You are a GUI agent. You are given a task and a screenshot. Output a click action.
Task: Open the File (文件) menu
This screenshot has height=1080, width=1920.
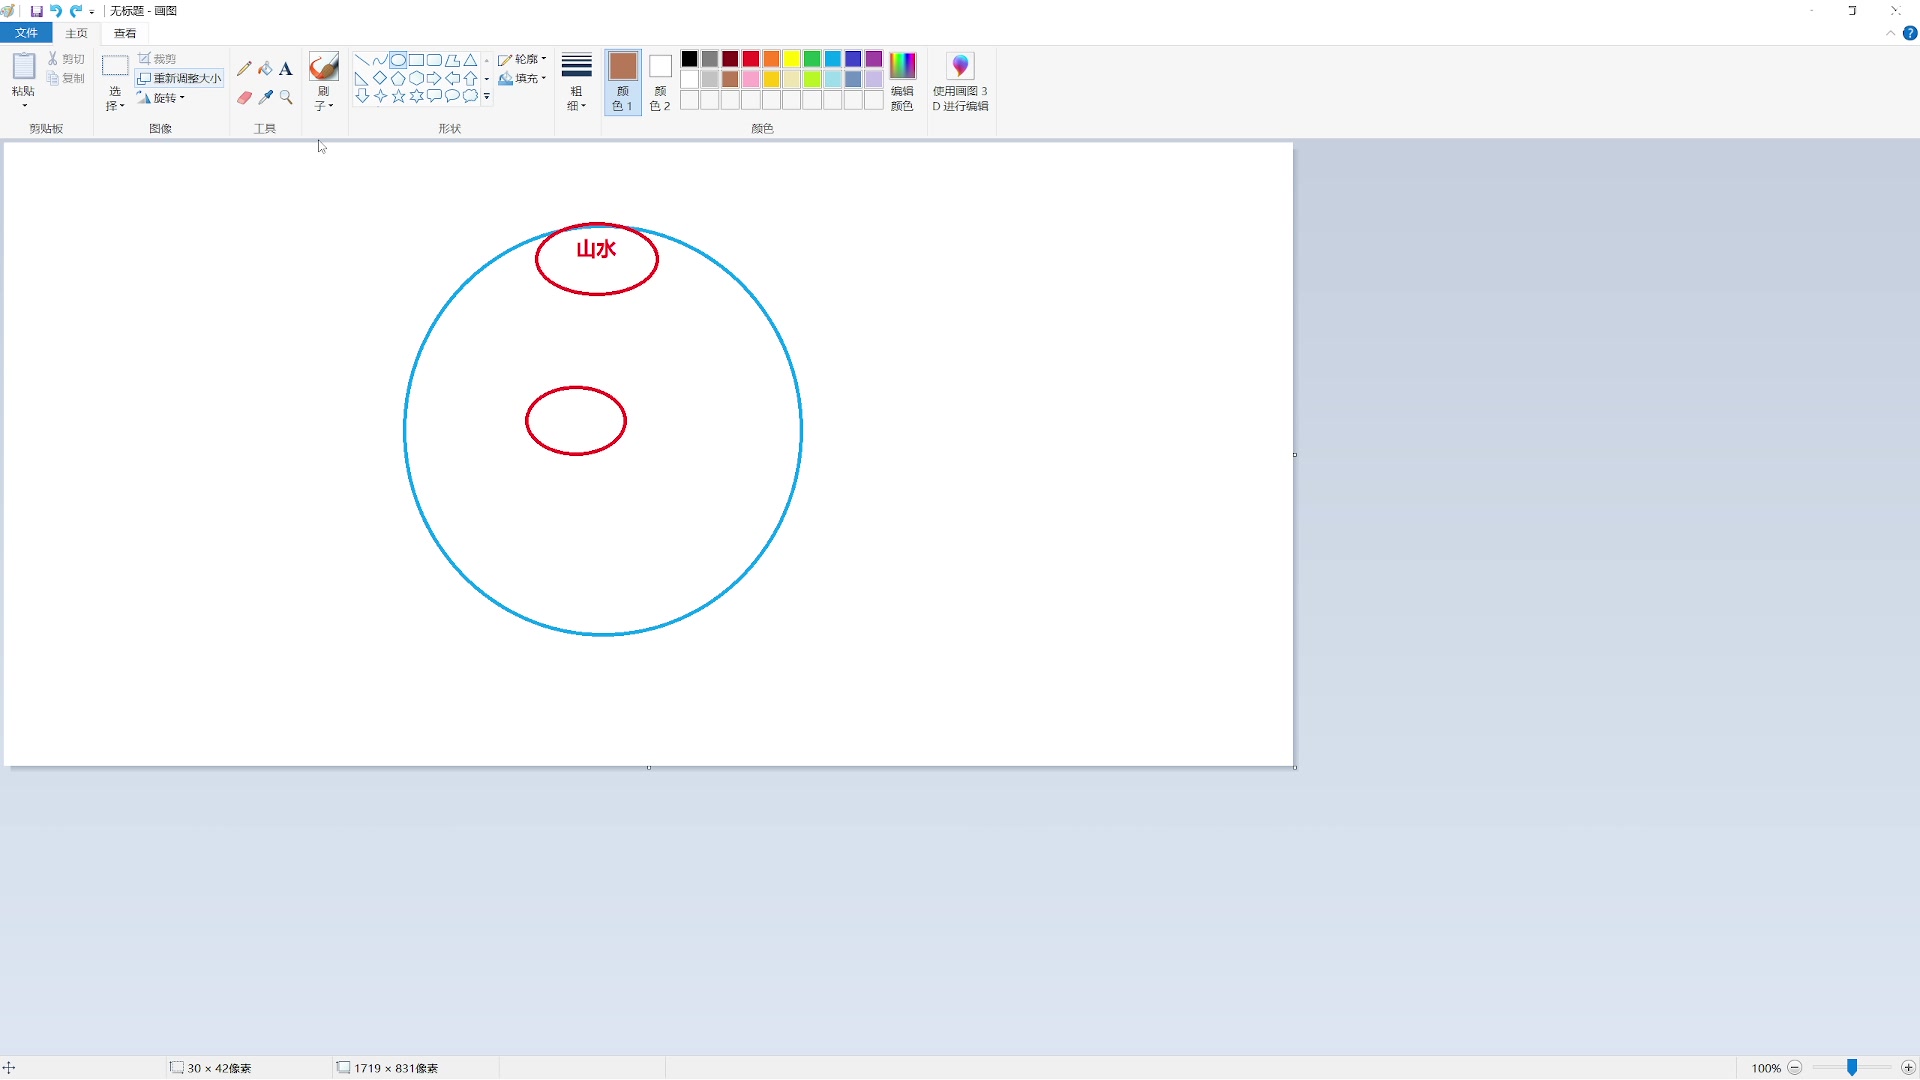point(26,33)
